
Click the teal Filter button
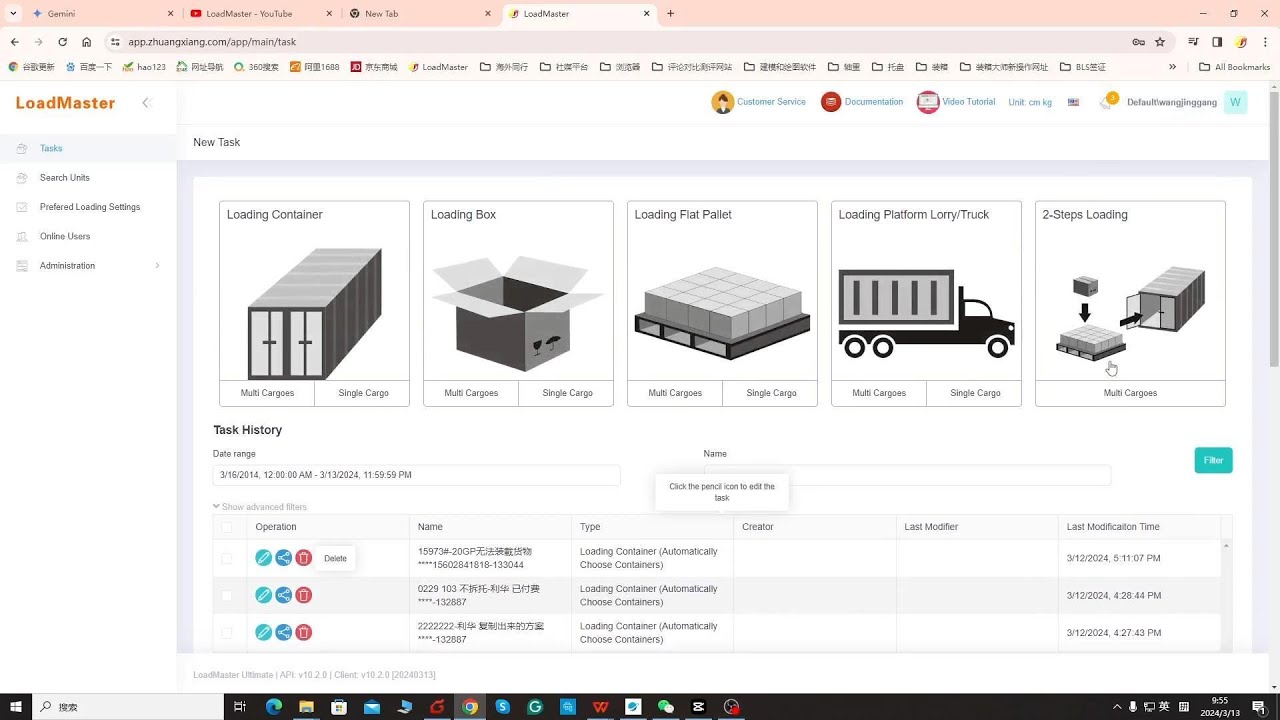(x=1213, y=460)
